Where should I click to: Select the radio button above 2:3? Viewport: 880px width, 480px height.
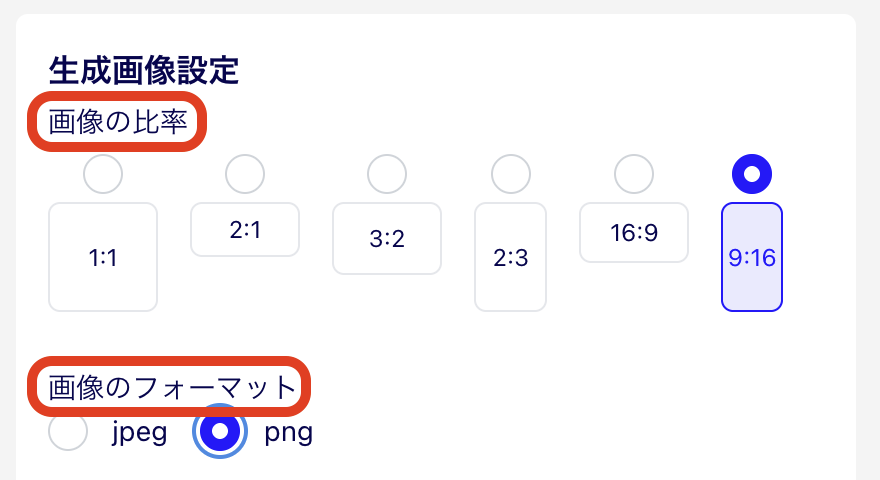[x=511, y=174]
